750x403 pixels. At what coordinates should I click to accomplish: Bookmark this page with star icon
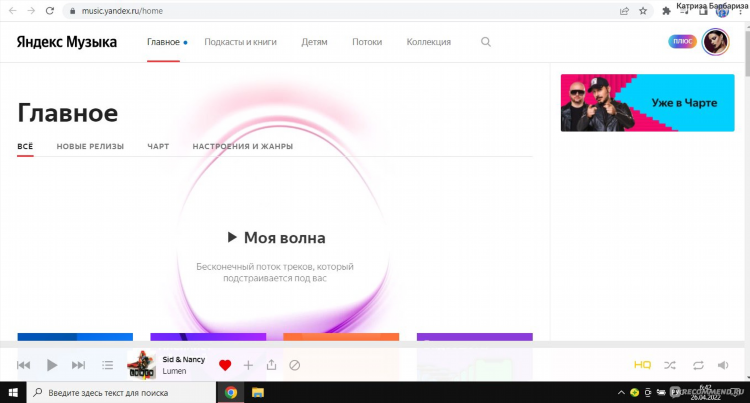[x=643, y=11]
